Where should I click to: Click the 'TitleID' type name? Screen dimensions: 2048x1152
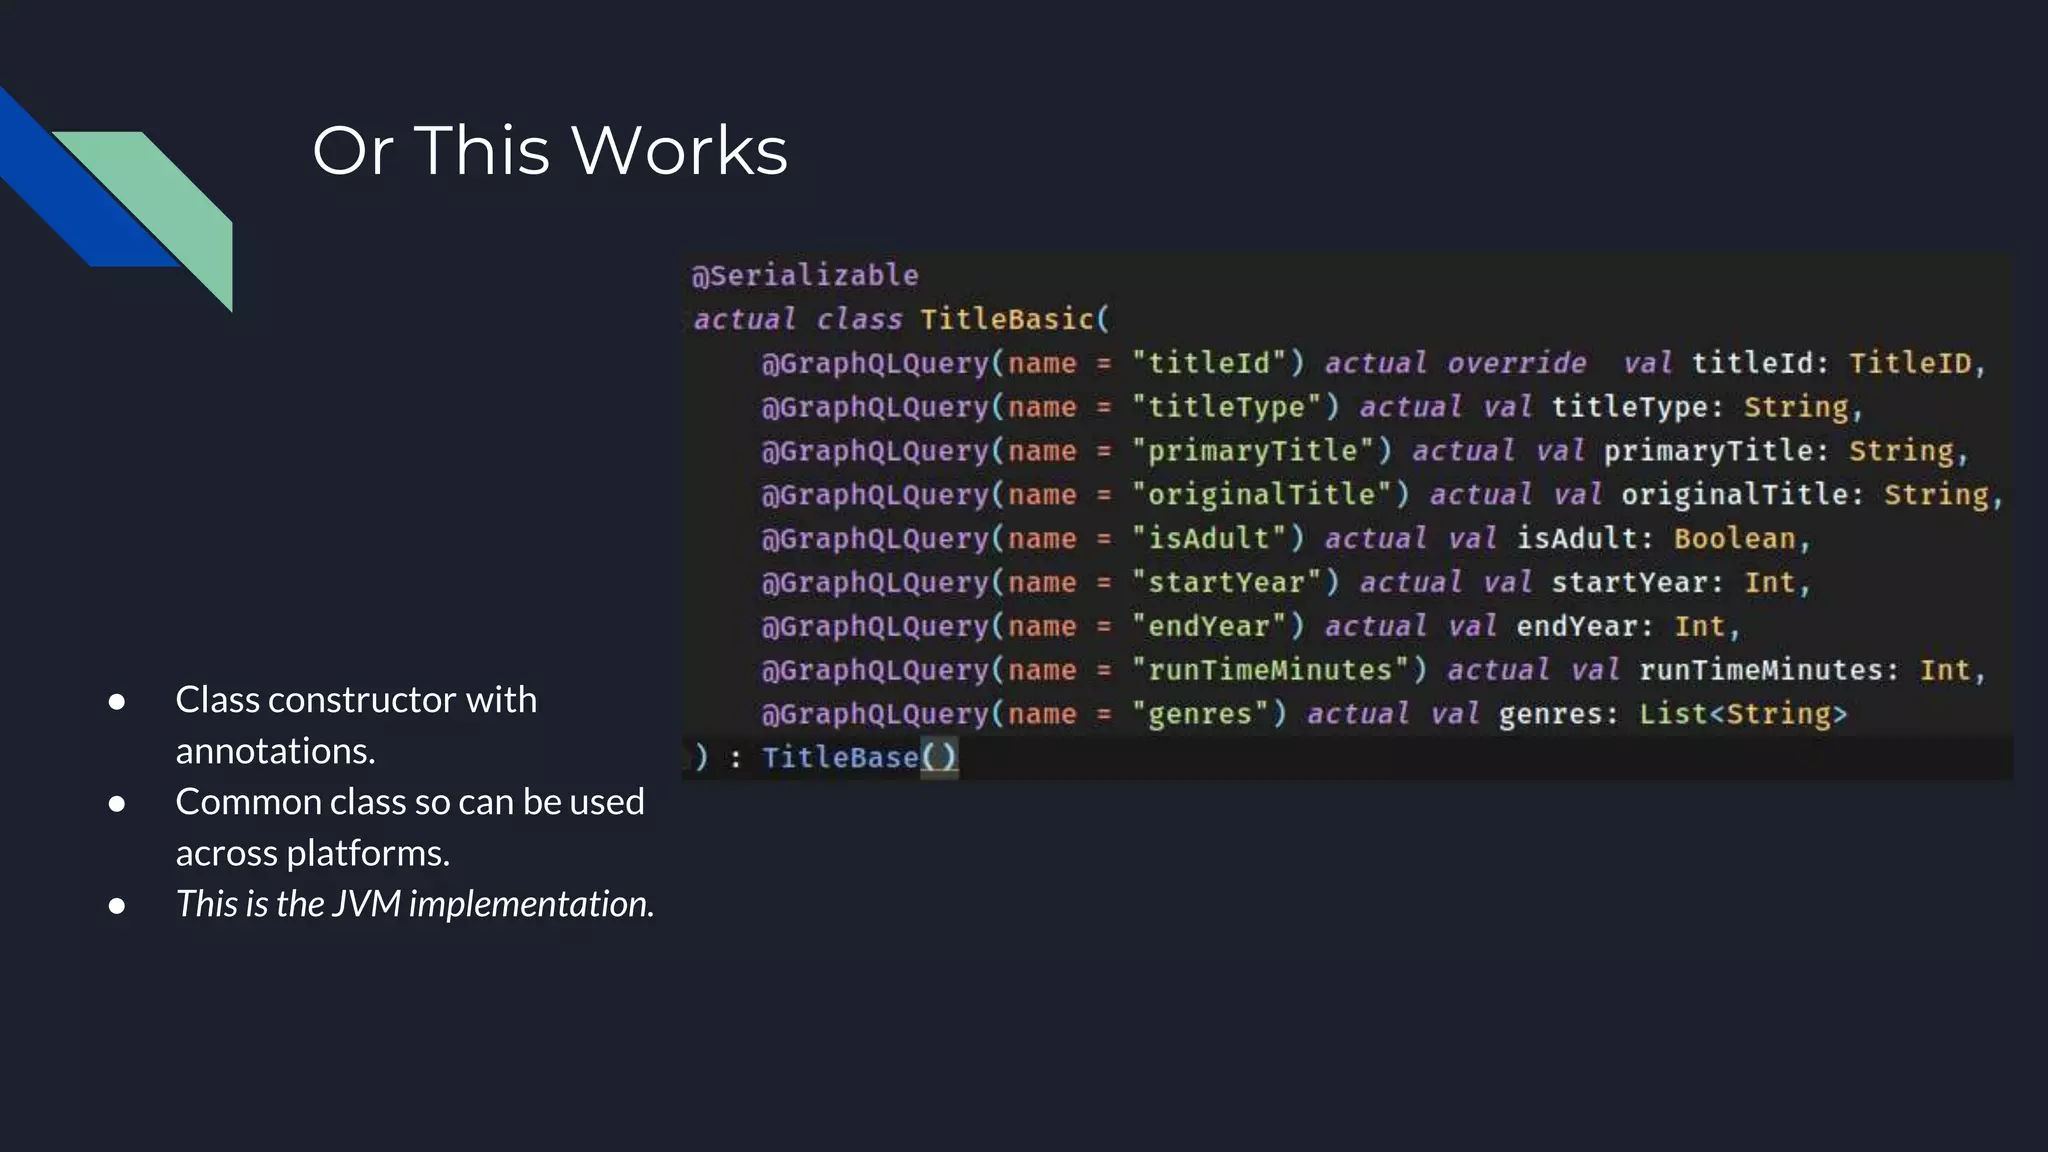click(x=1910, y=362)
